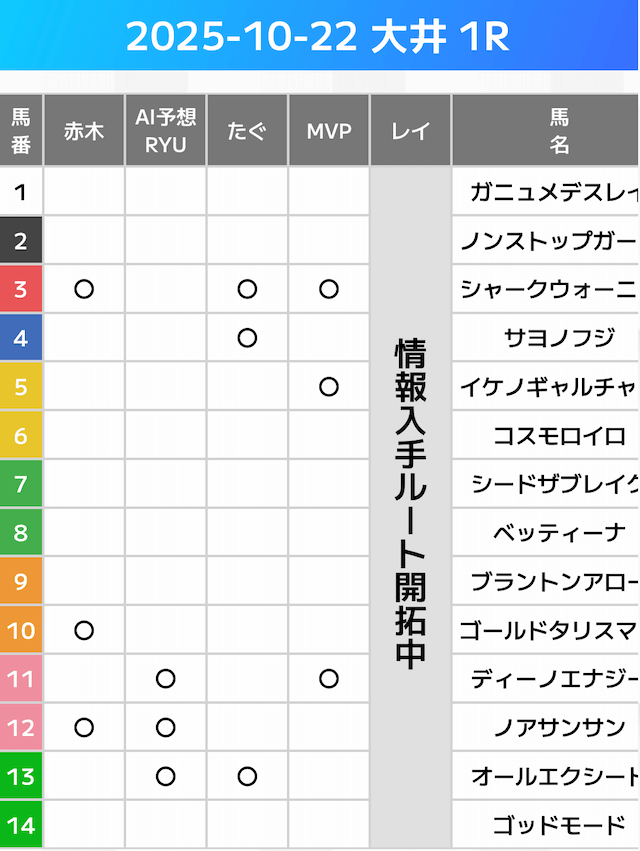Click the MVP circle mark for horse 5

pyautogui.click(x=328, y=387)
